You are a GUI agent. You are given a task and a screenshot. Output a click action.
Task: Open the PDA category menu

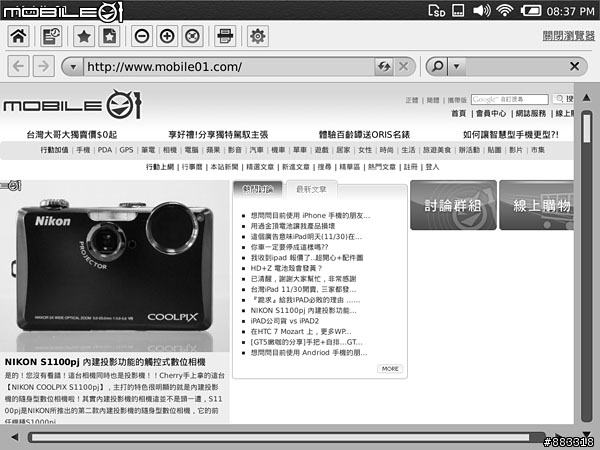(105, 150)
